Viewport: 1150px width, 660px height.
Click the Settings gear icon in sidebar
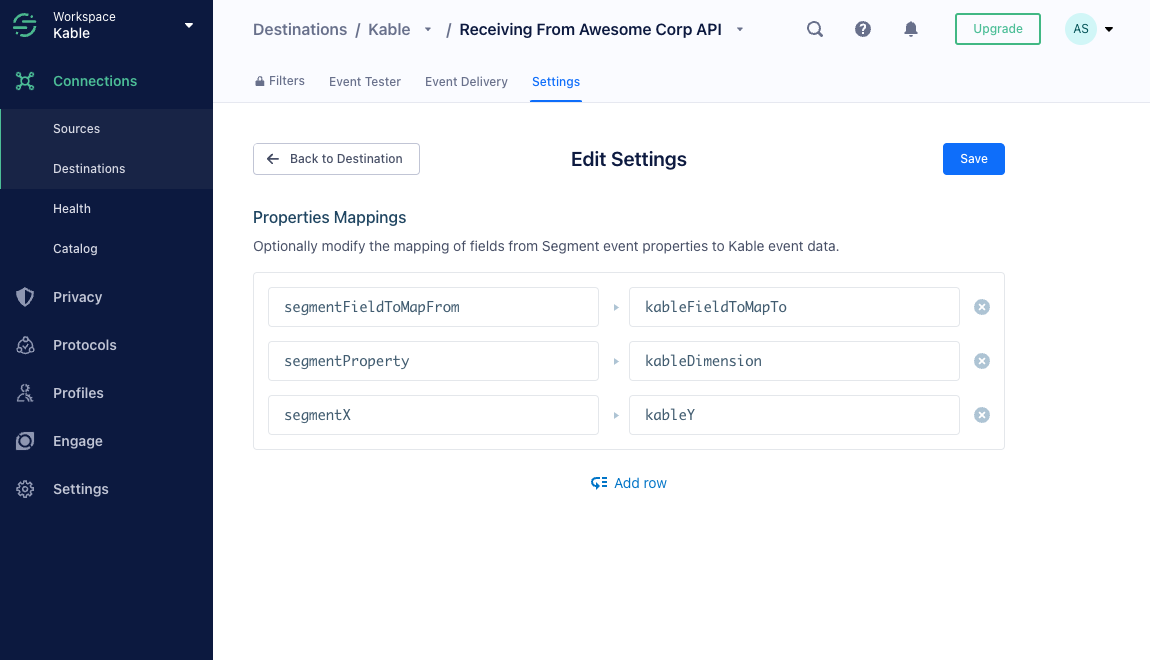pos(25,489)
